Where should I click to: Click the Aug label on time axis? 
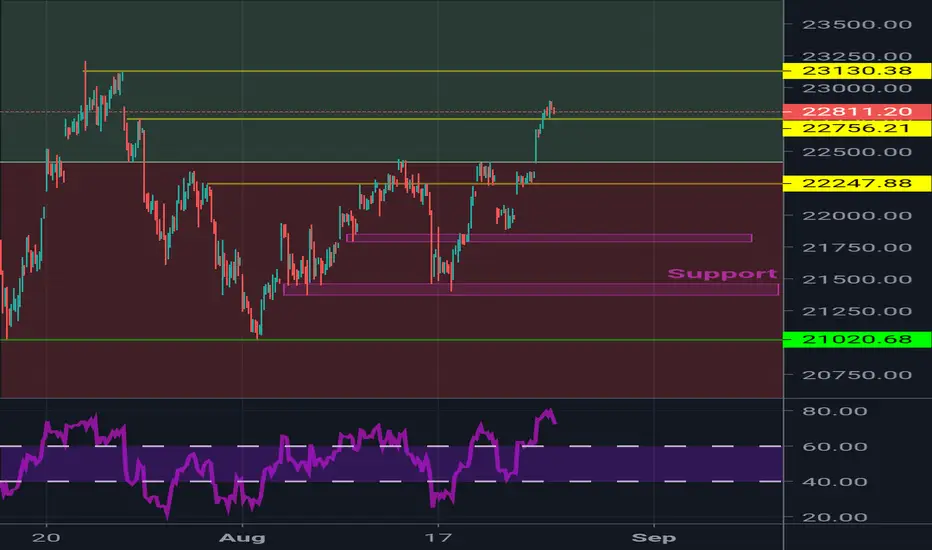[x=242, y=538]
